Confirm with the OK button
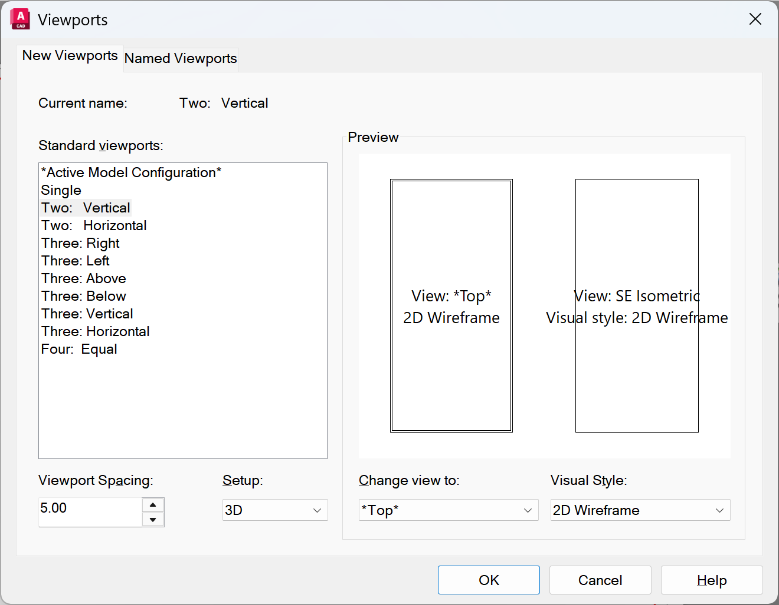 coord(489,580)
